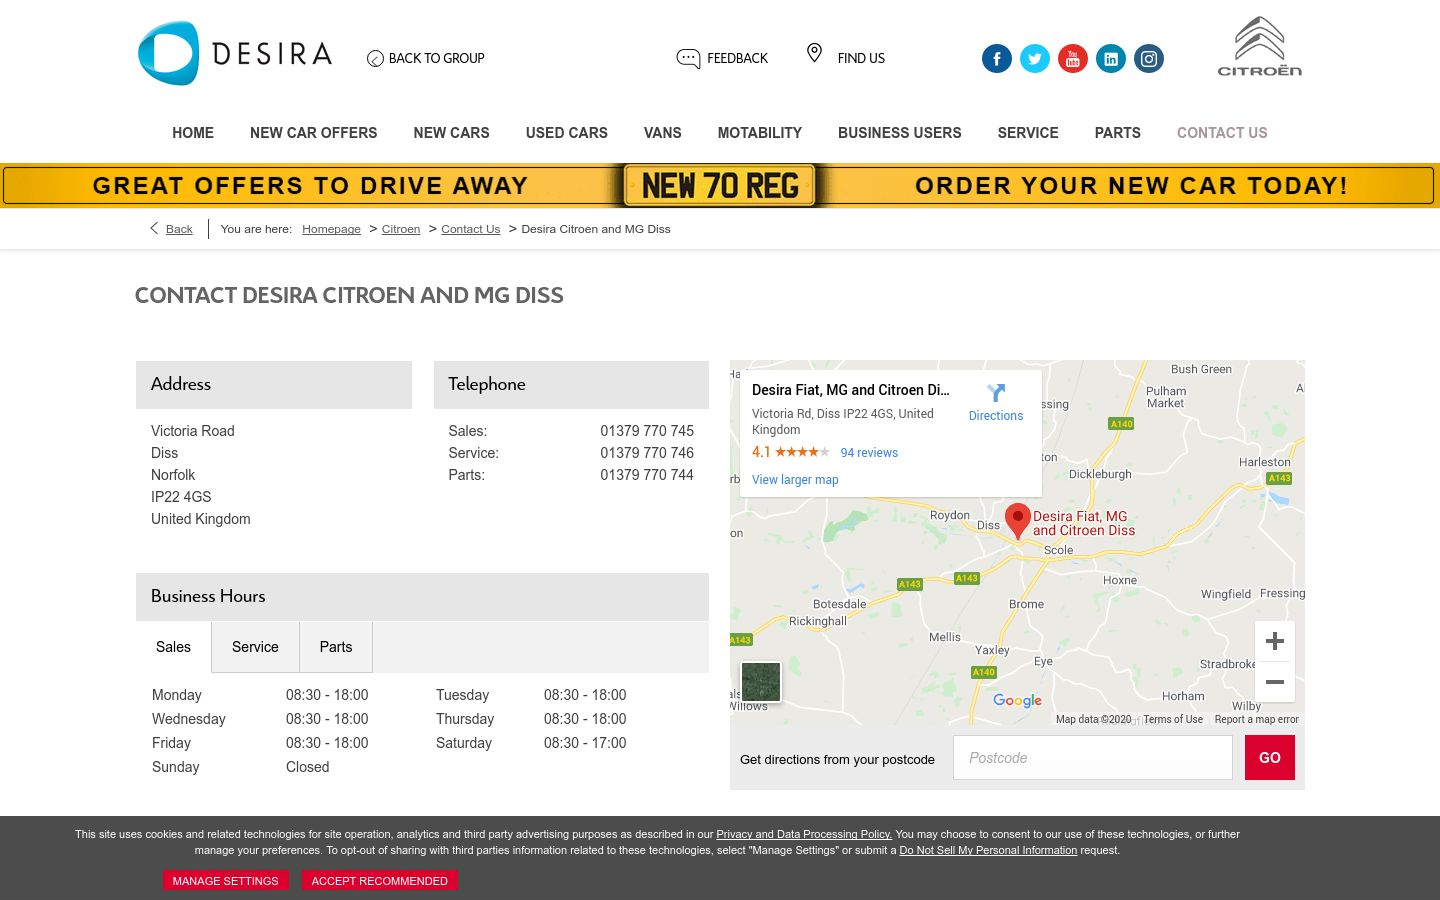Click Saturday hours 08:30 - 17:00
Image resolution: width=1440 pixels, height=900 pixels.
(585, 743)
